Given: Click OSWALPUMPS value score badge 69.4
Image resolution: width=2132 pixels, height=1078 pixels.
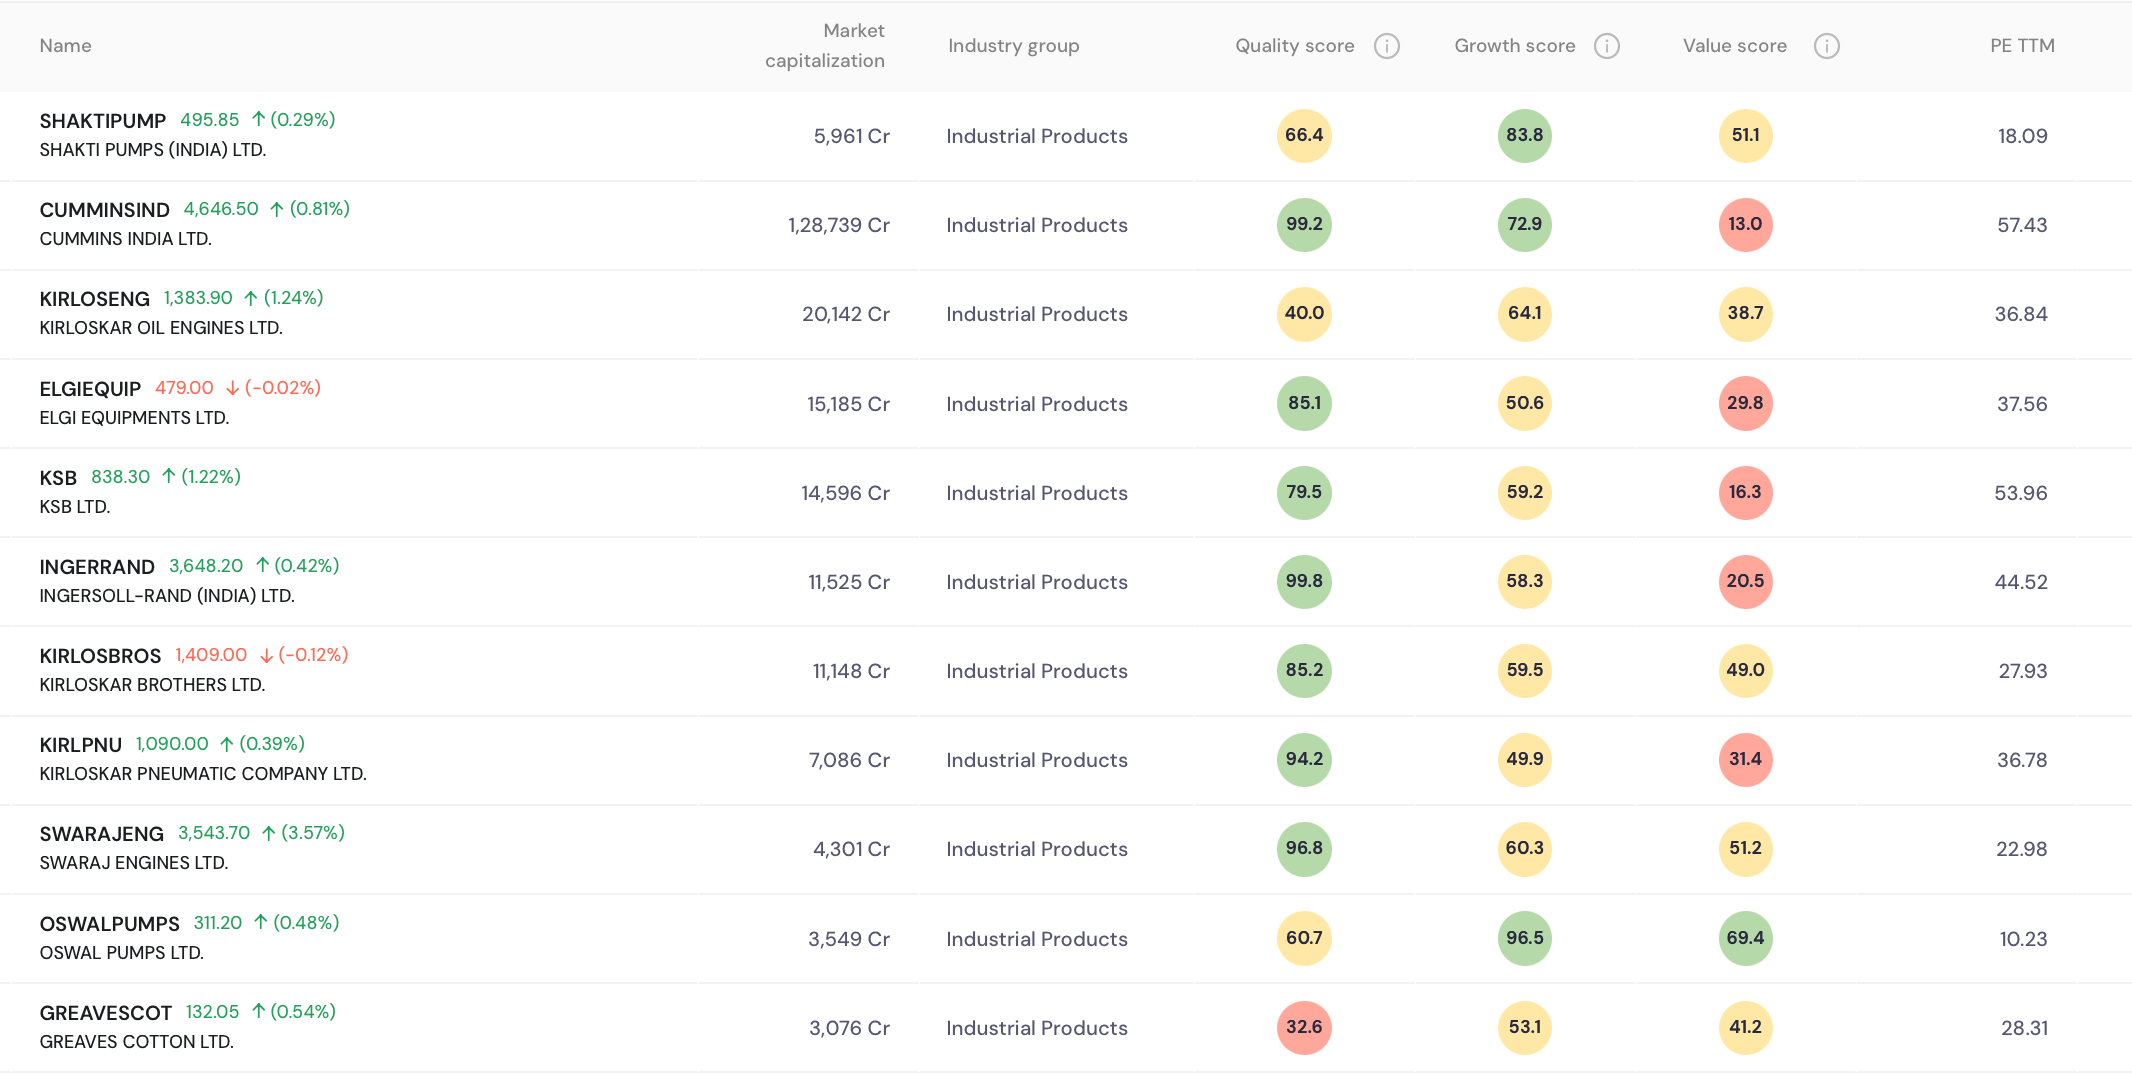Looking at the screenshot, I should click(1745, 938).
